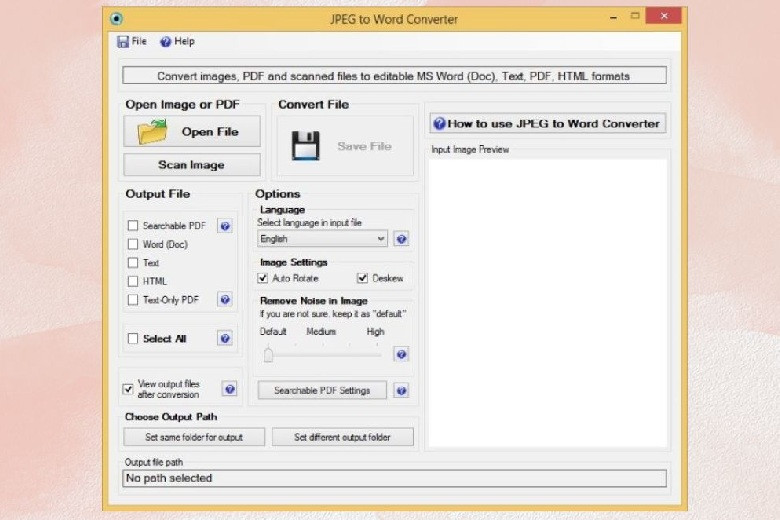The height and width of the screenshot is (520, 780).
Task: Open help icon next to Select All
Action: (225, 338)
